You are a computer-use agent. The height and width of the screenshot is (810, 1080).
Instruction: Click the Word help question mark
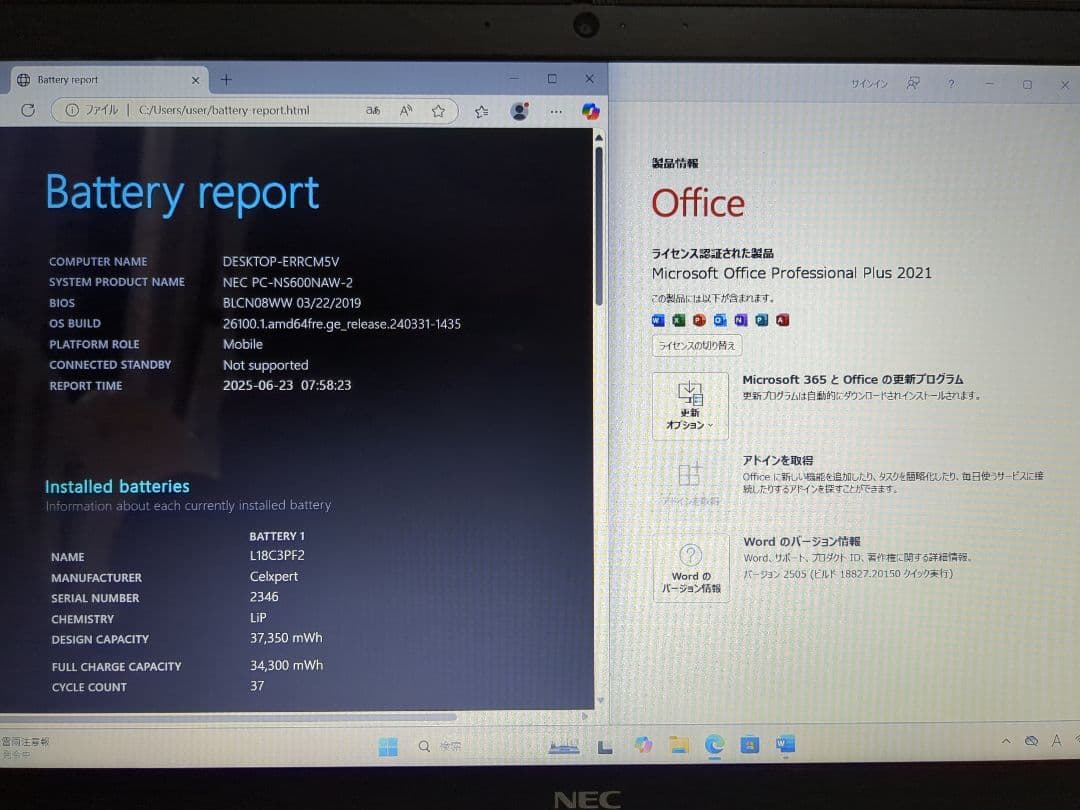(x=951, y=84)
